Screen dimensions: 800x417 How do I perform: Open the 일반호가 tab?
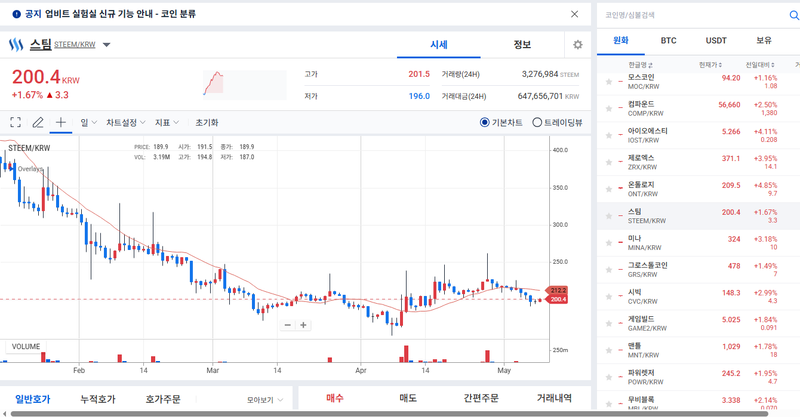33,399
